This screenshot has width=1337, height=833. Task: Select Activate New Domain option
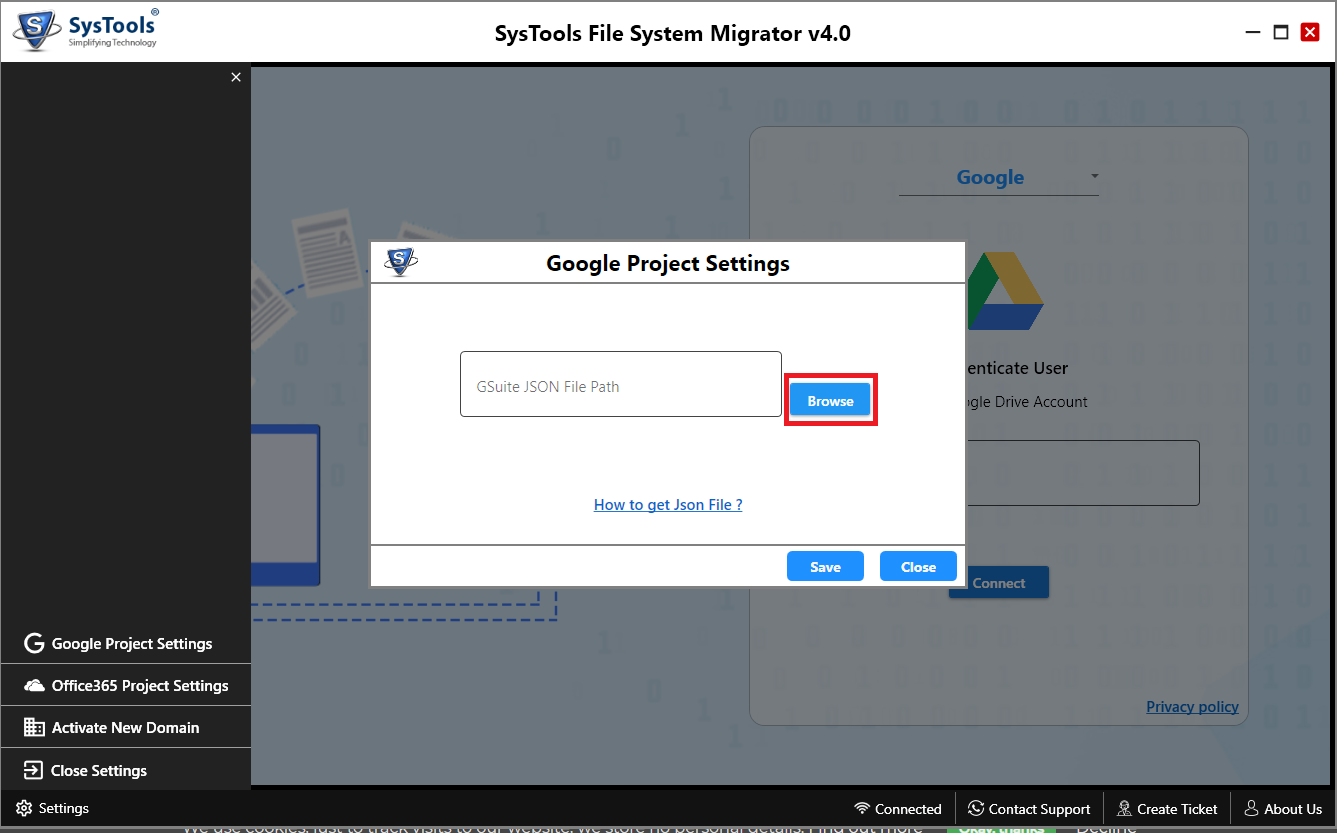coord(125,727)
